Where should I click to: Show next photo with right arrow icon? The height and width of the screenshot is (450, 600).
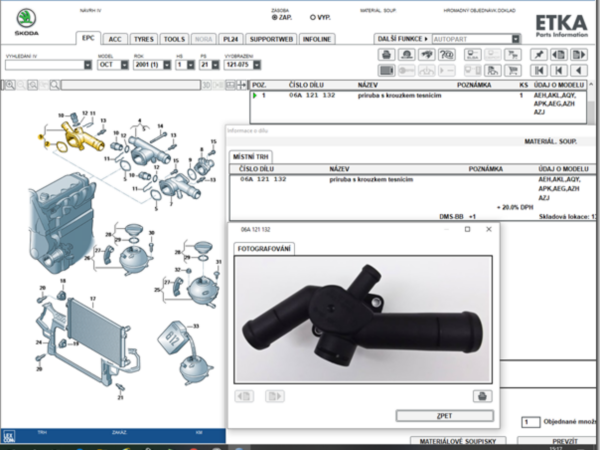274,396
